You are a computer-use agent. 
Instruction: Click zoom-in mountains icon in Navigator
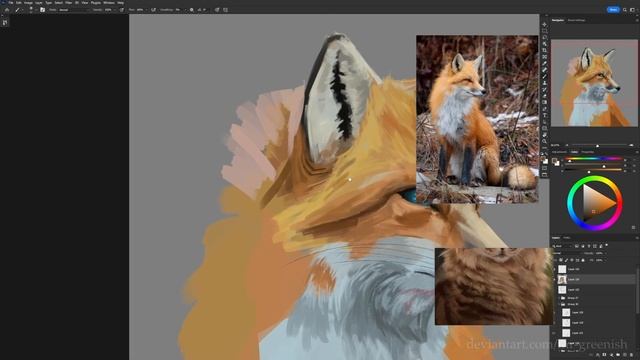[631, 145]
